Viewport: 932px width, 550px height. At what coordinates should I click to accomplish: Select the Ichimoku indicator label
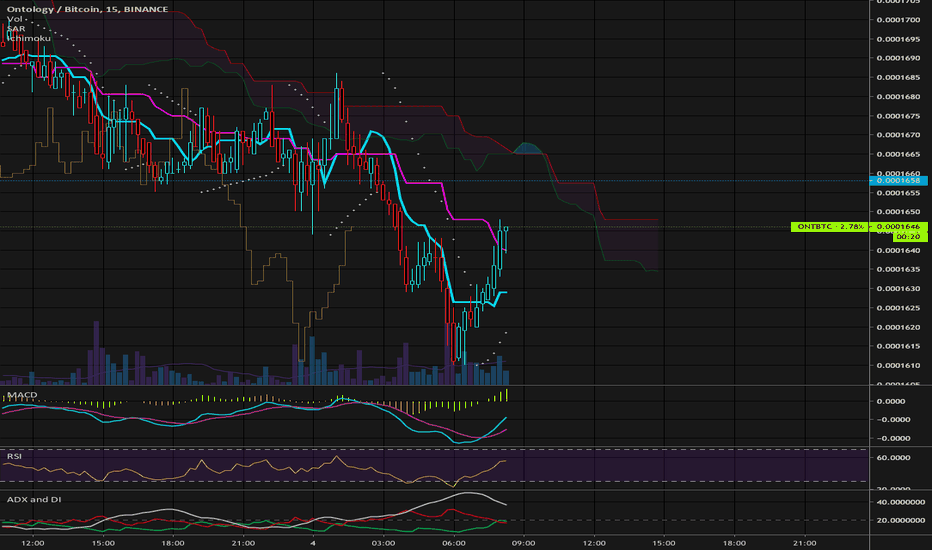coord(29,38)
